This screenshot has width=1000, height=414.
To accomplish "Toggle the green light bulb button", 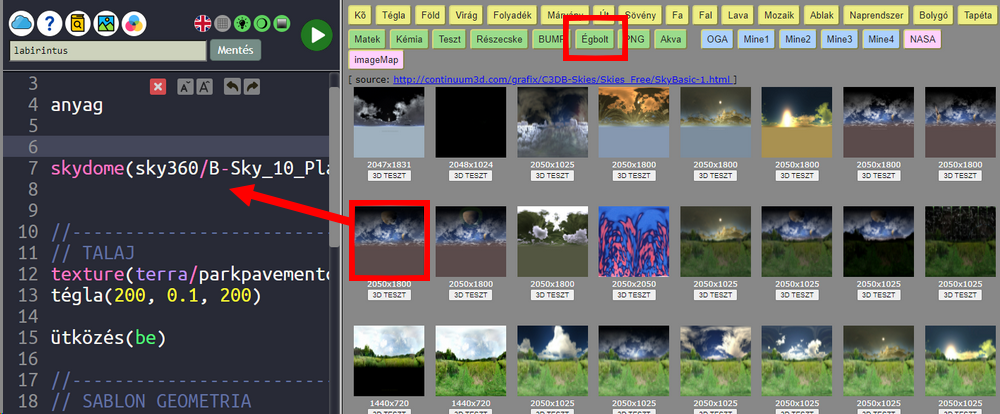I will [242, 22].
